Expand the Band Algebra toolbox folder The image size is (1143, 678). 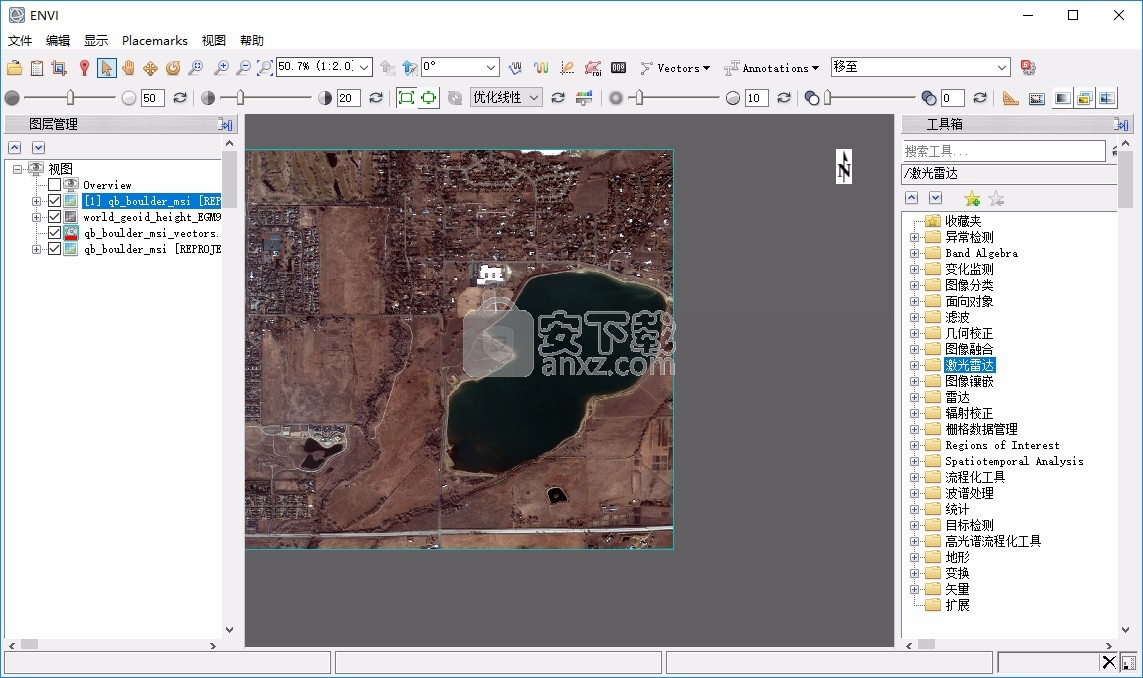pyautogui.click(x=914, y=253)
